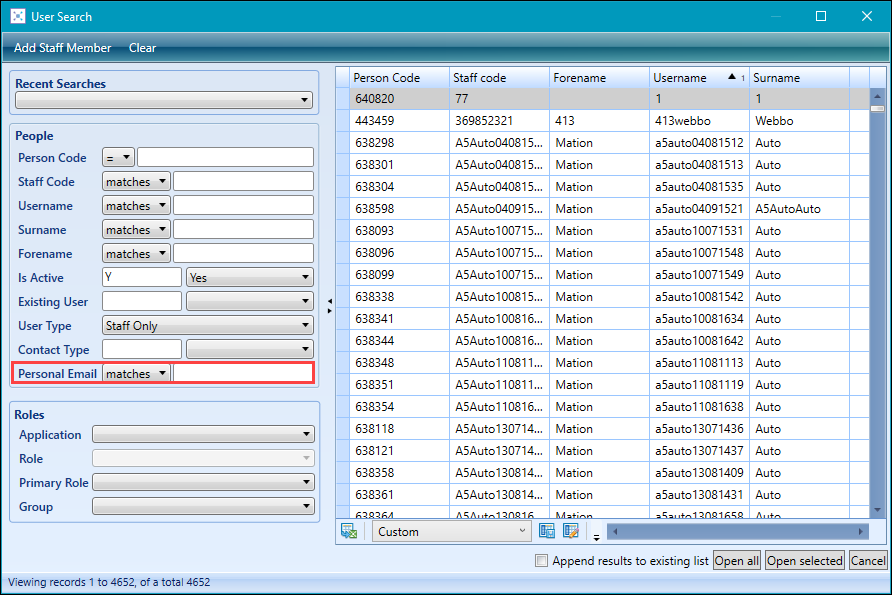892x595 pixels.
Task: Click the Forename input field
Action: 243,254
